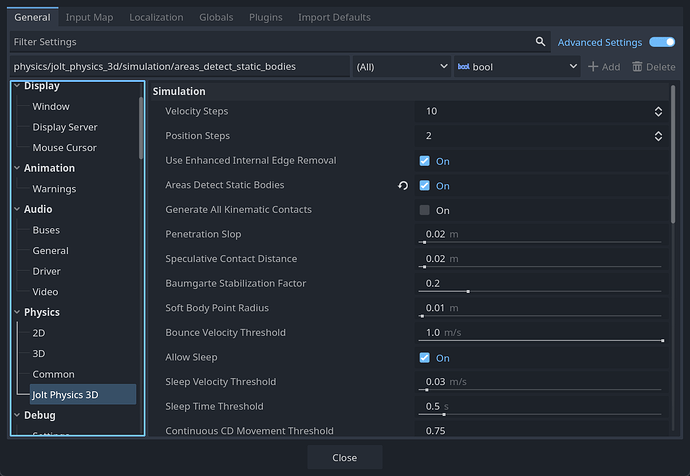Collapse the Animation tree section
This screenshot has width=690, height=476.
[17, 168]
